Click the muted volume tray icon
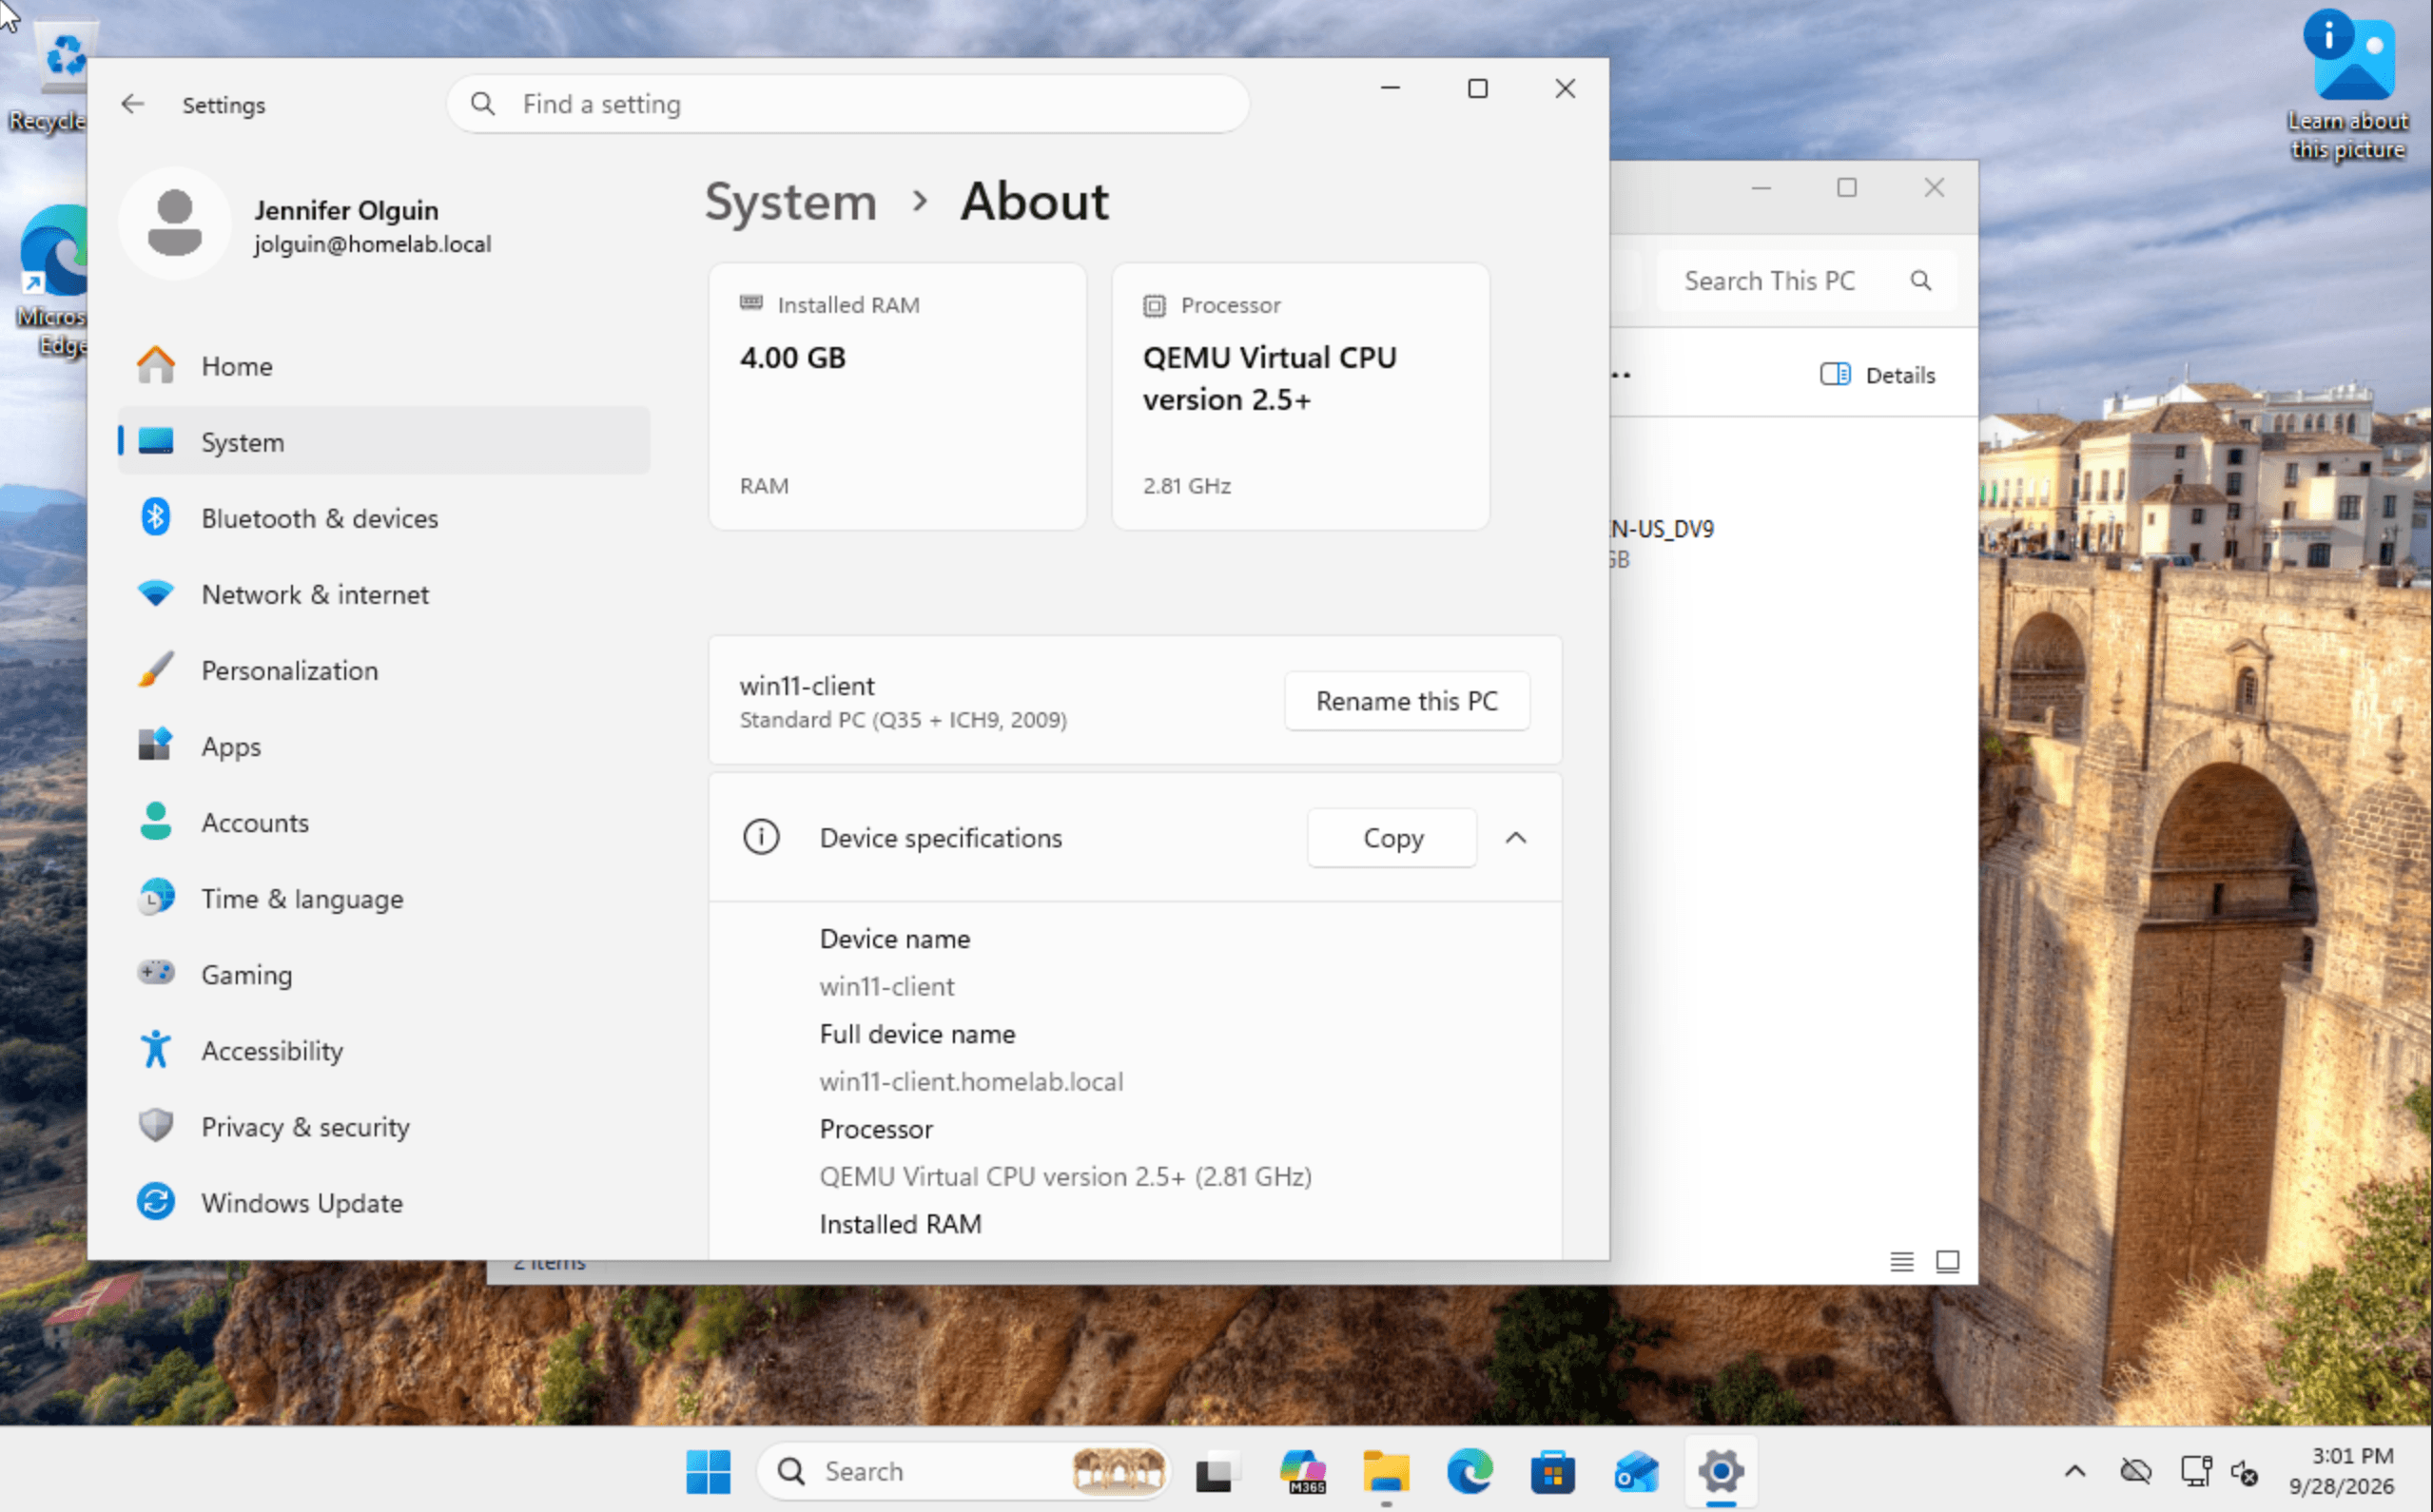This screenshot has height=1512, width=2433. [x=2244, y=1472]
